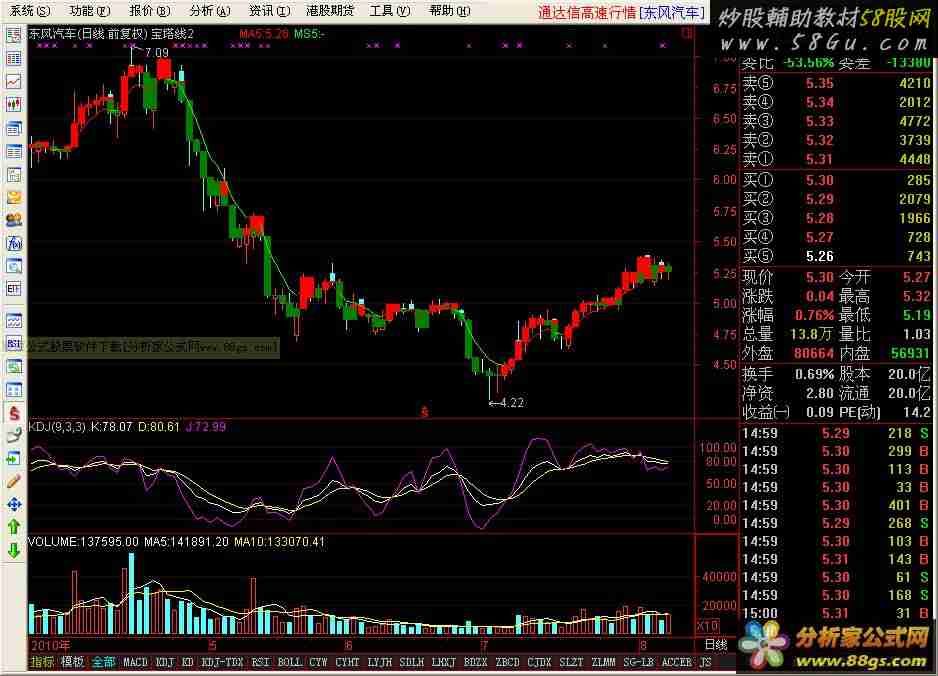Switch indicator to SG-LB
The height and width of the screenshot is (676, 938).
point(638,662)
